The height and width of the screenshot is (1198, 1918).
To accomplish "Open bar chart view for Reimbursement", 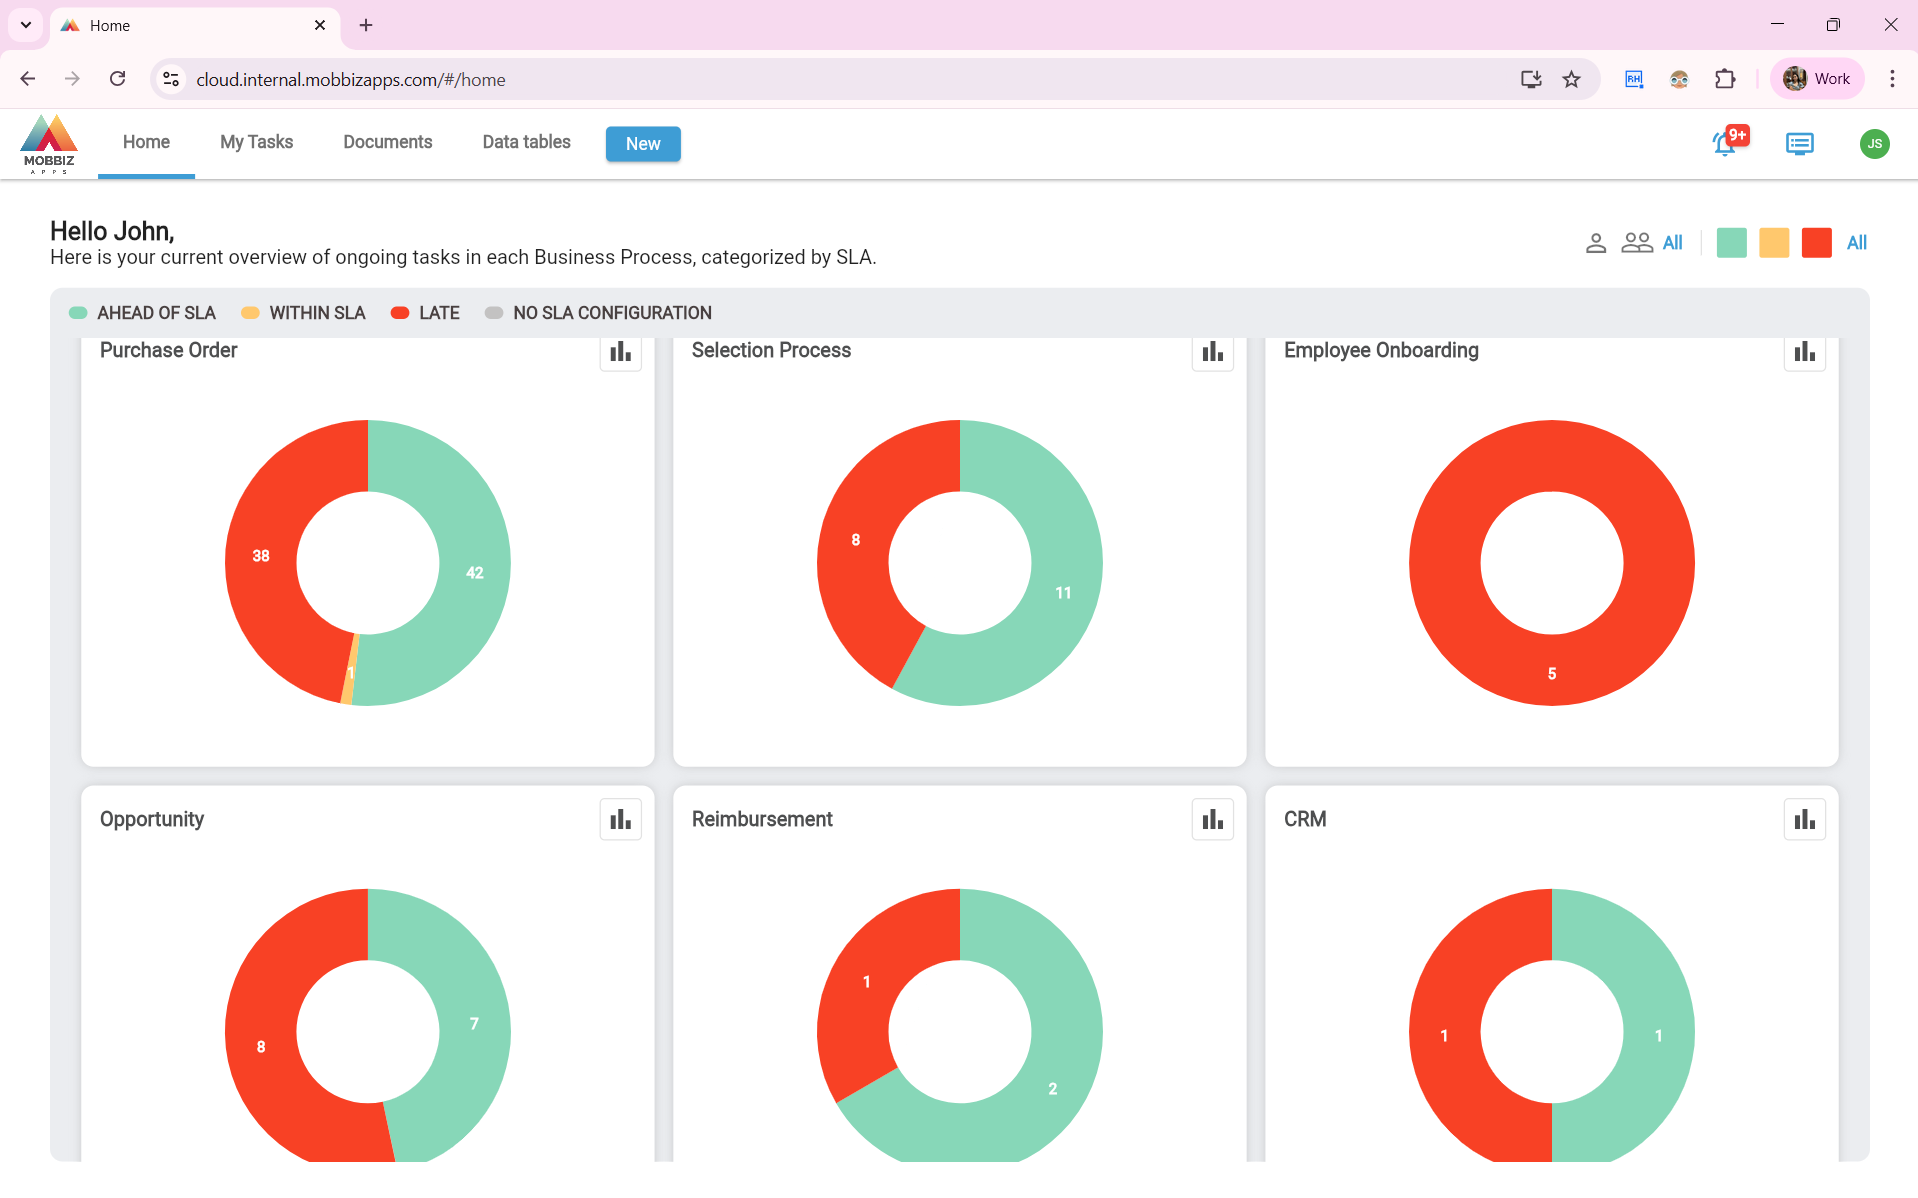I will [x=1212, y=820].
